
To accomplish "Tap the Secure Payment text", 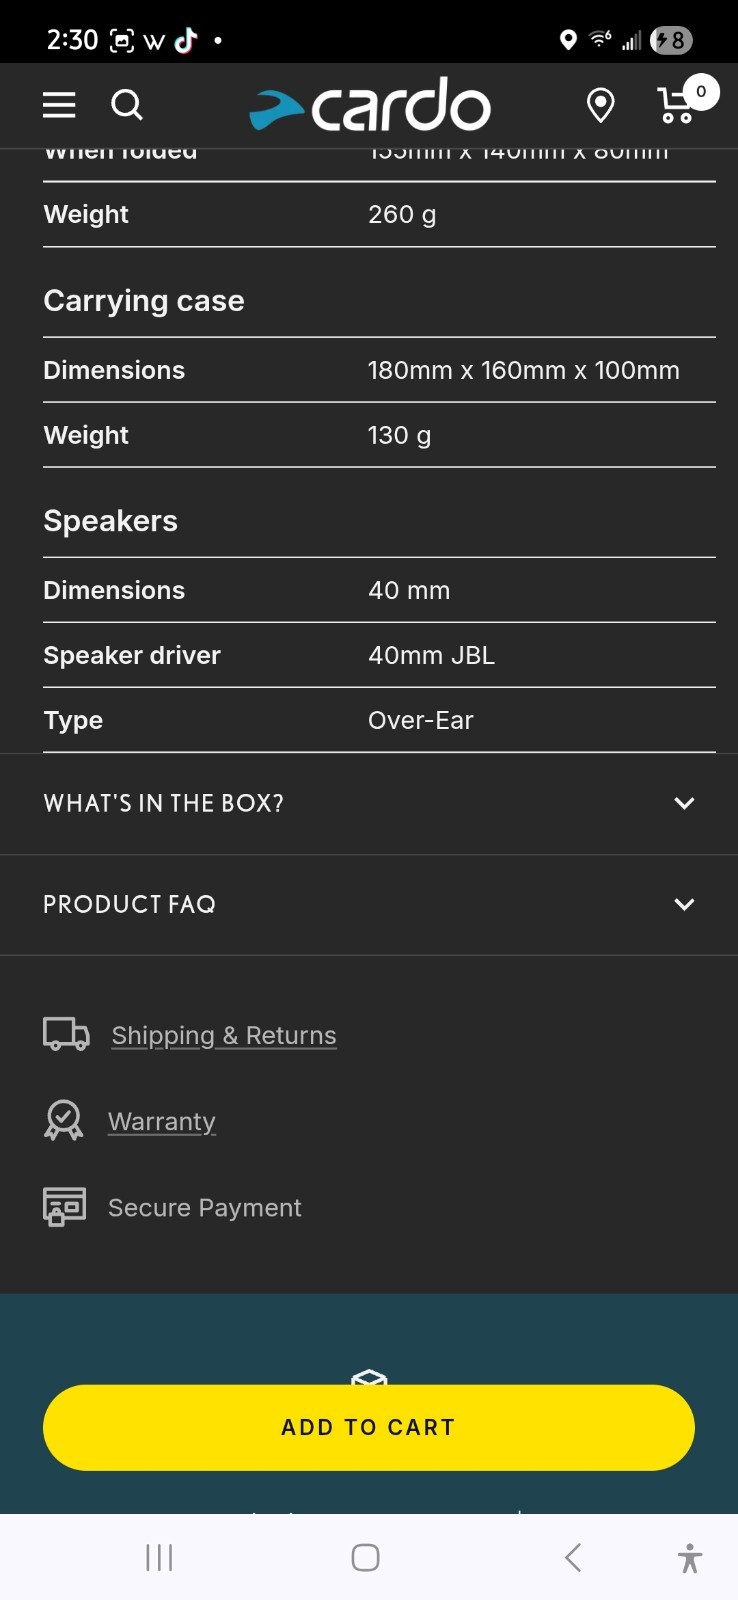I will [x=205, y=1207].
